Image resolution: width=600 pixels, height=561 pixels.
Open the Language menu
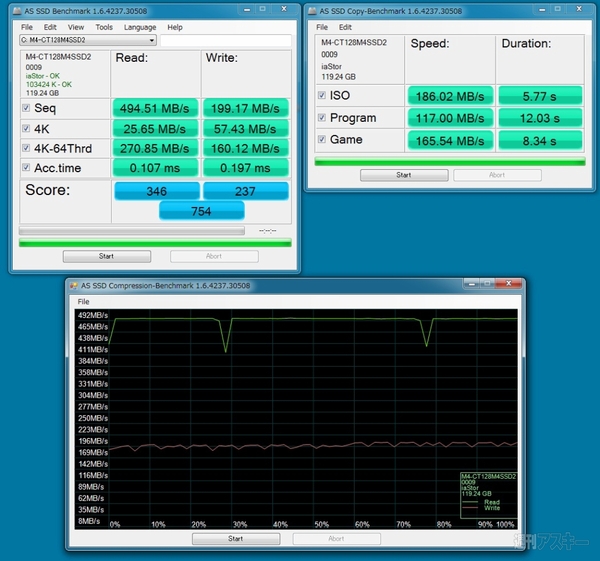tap(140, 27)
